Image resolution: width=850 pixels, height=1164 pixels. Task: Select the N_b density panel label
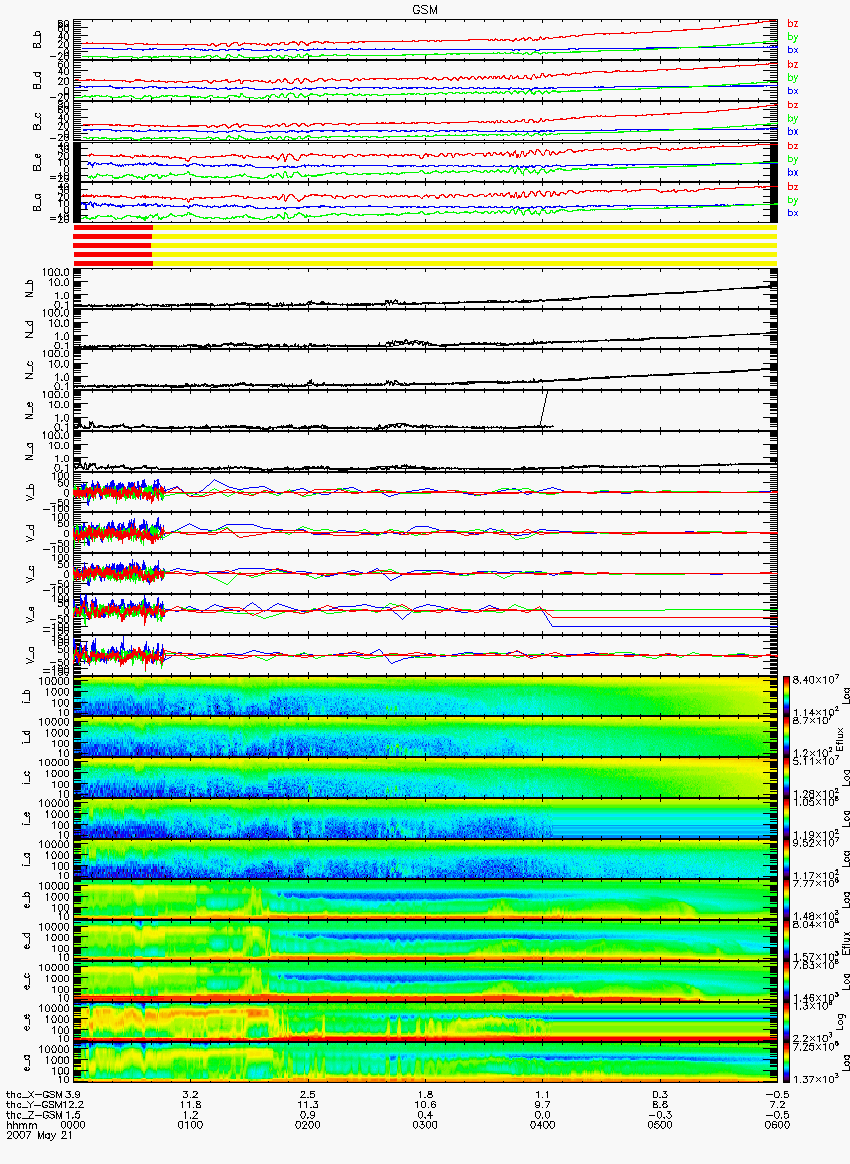[x=30, y=288]
